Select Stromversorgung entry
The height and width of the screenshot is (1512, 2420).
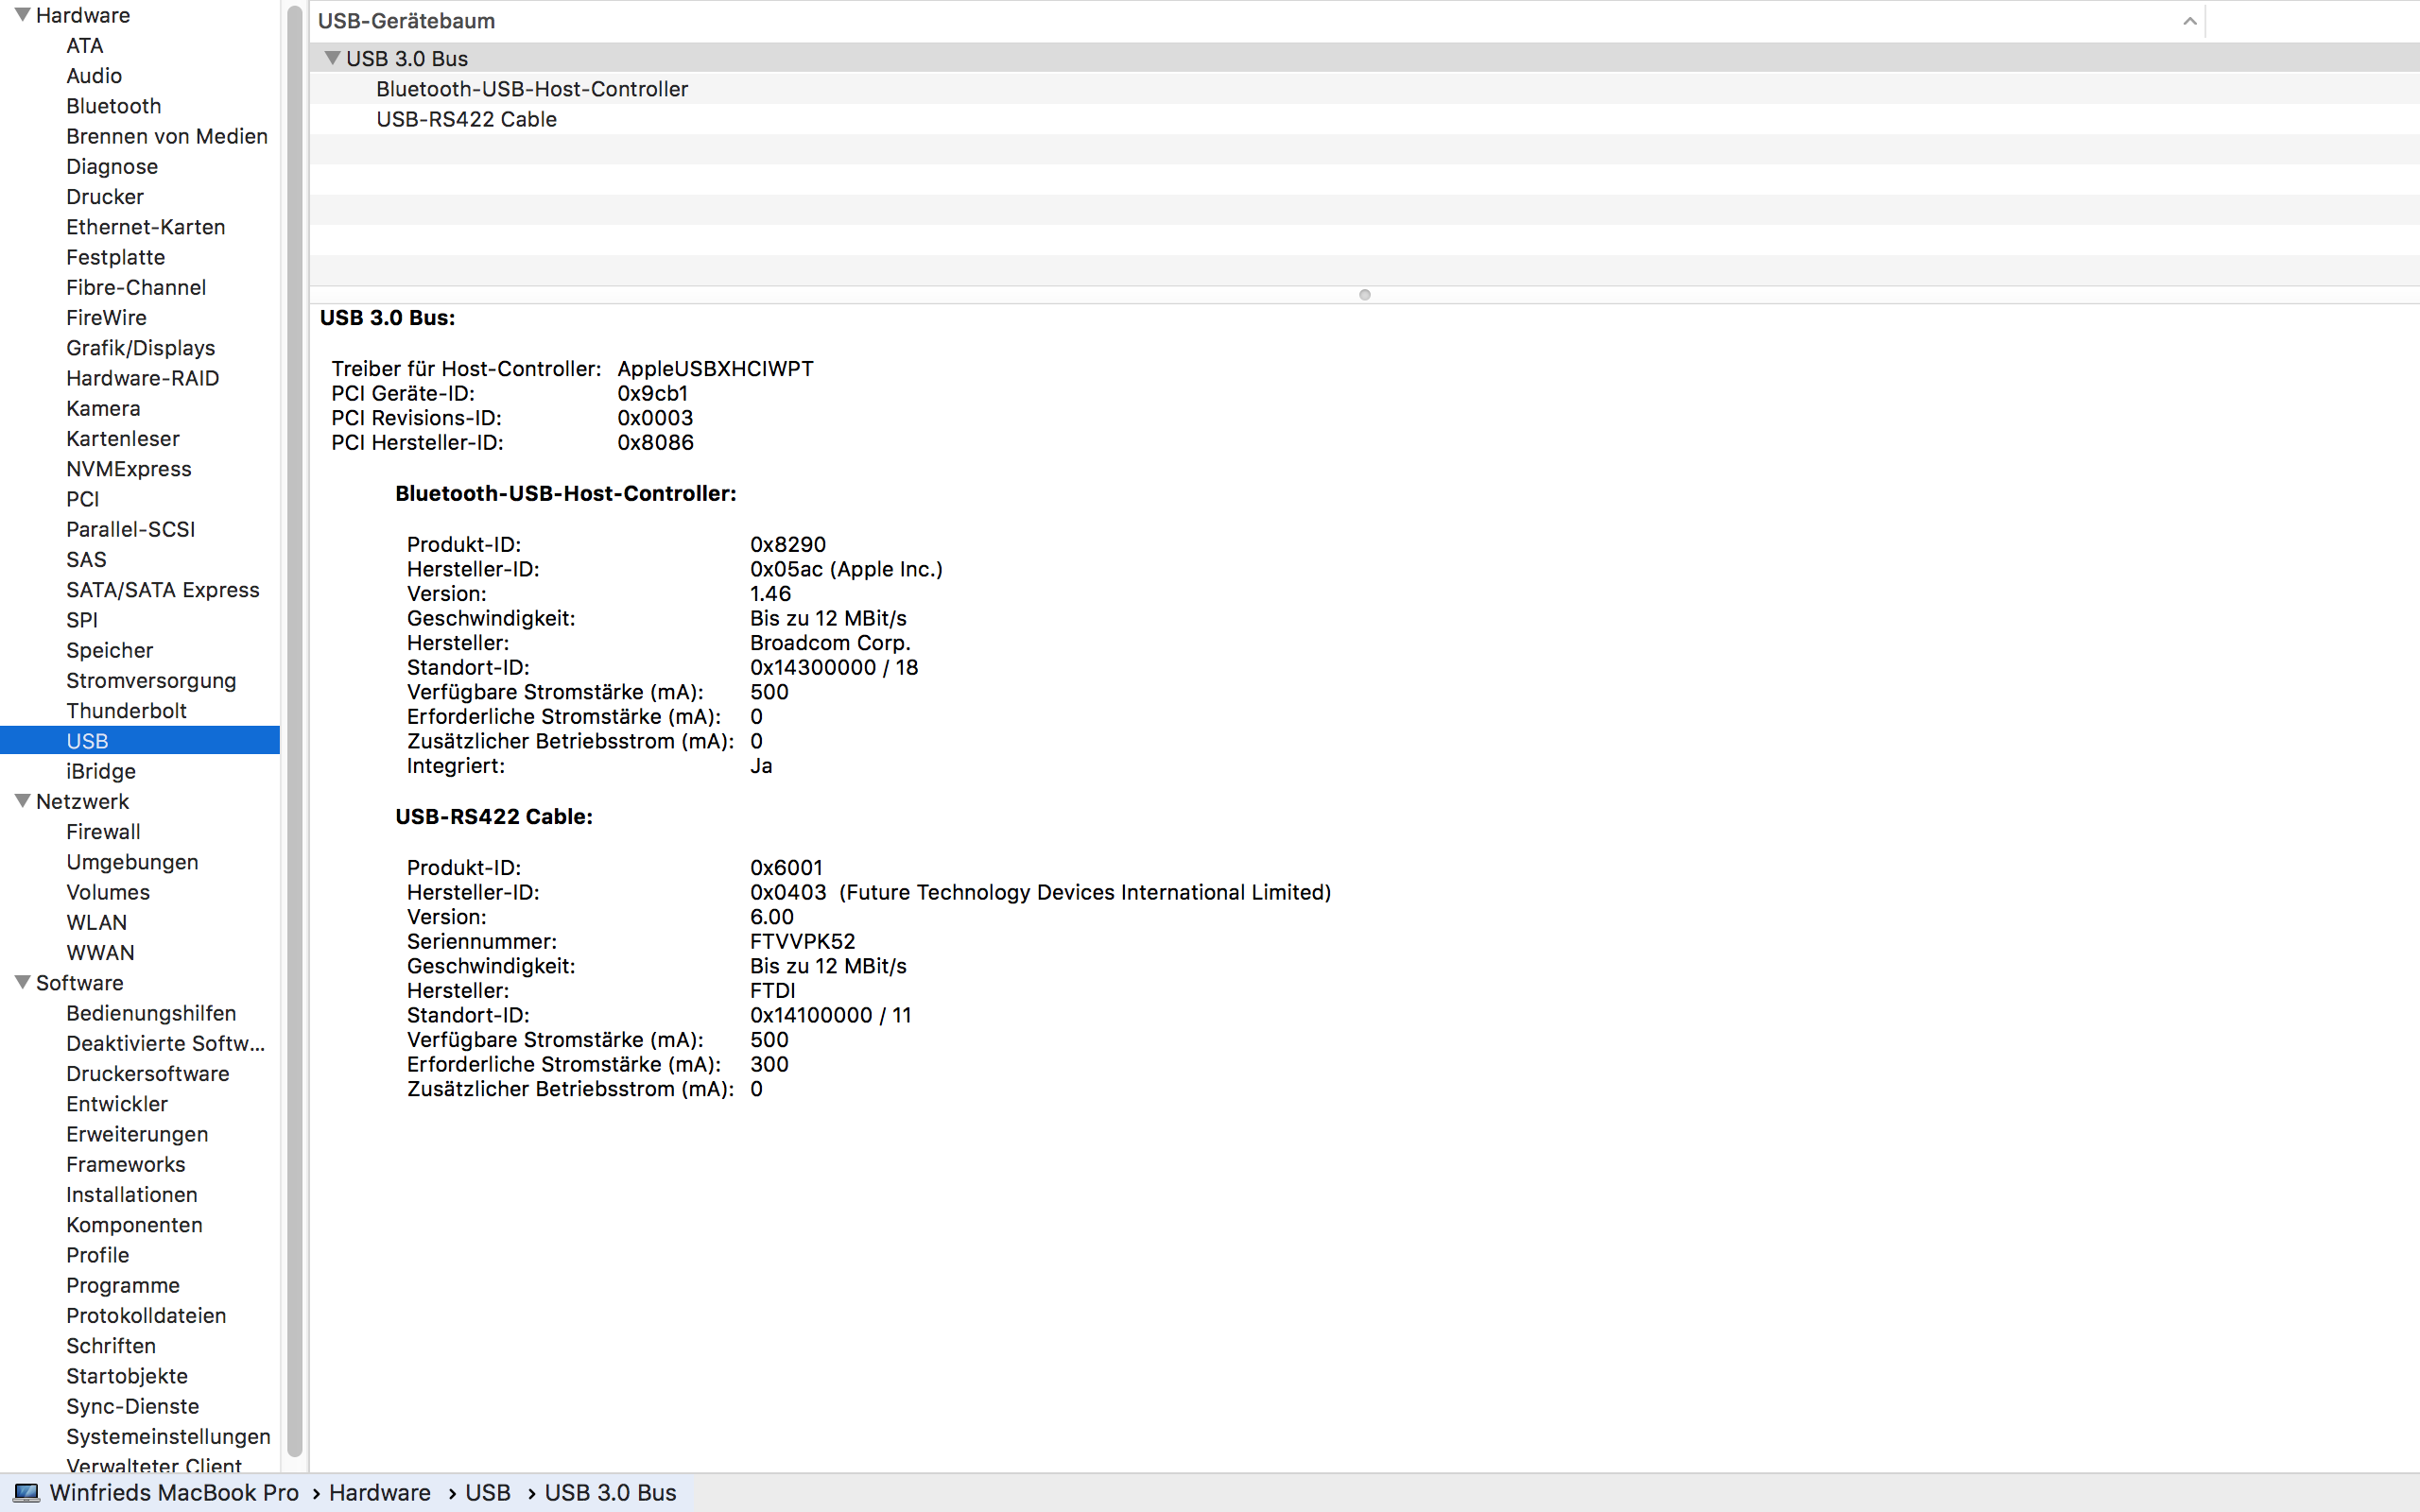(151, 680)
